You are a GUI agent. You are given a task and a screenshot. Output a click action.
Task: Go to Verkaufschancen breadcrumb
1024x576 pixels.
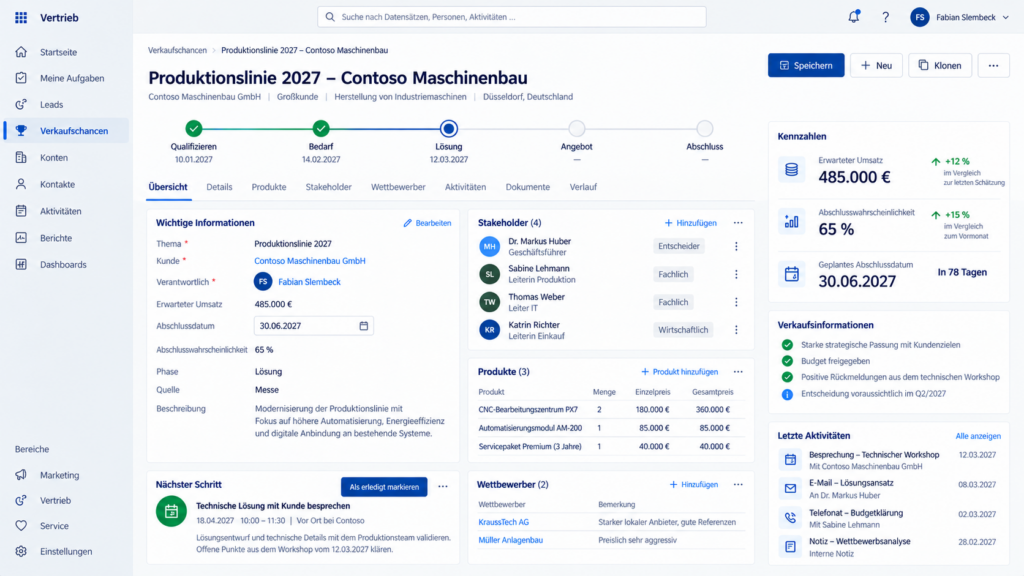tap(178, 50)
